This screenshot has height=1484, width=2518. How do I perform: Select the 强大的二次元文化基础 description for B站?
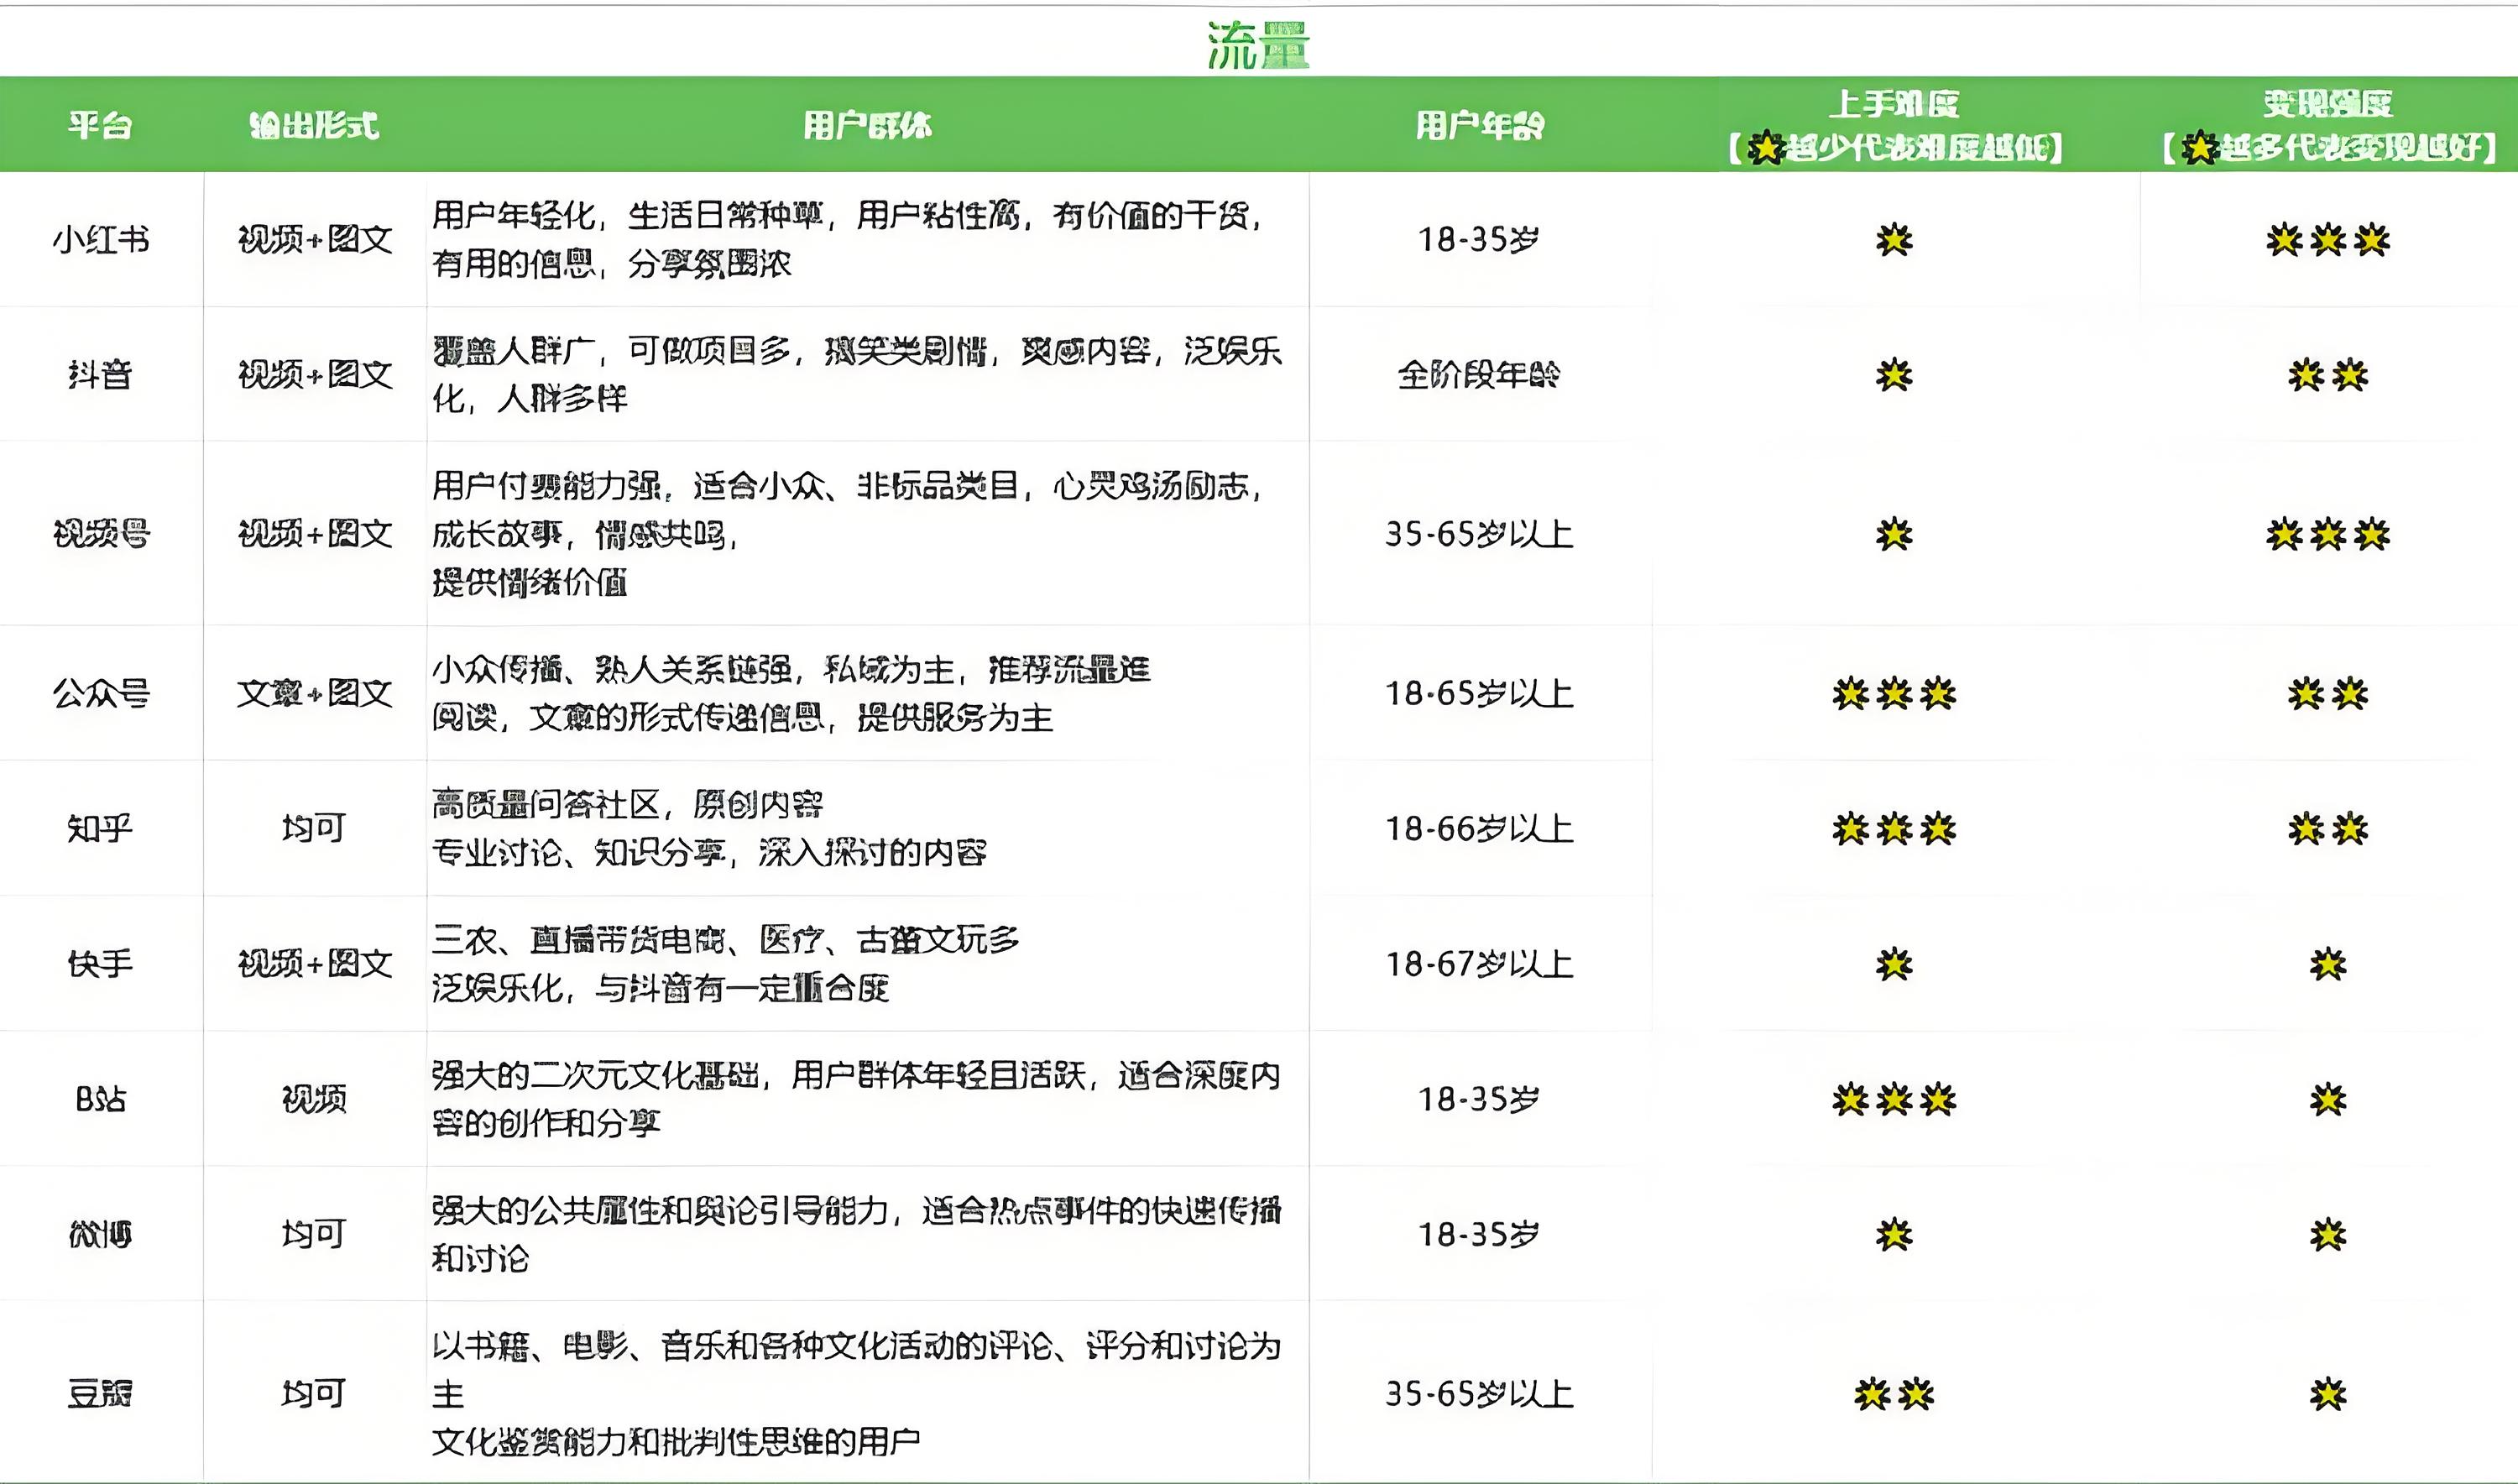click(x=857, y=1099)
